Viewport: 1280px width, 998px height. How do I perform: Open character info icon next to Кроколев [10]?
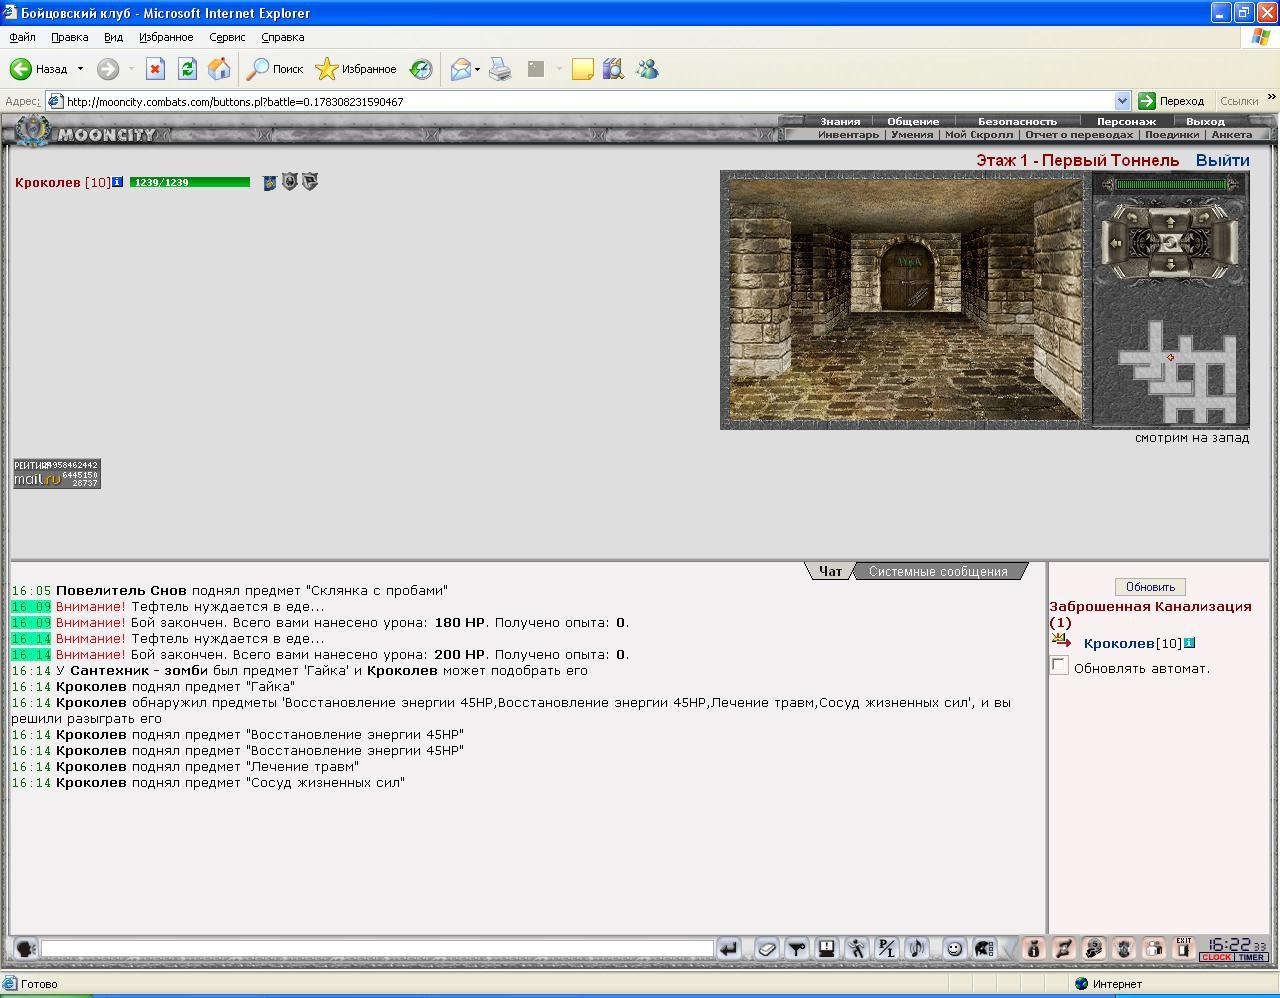tap(117, 182)
